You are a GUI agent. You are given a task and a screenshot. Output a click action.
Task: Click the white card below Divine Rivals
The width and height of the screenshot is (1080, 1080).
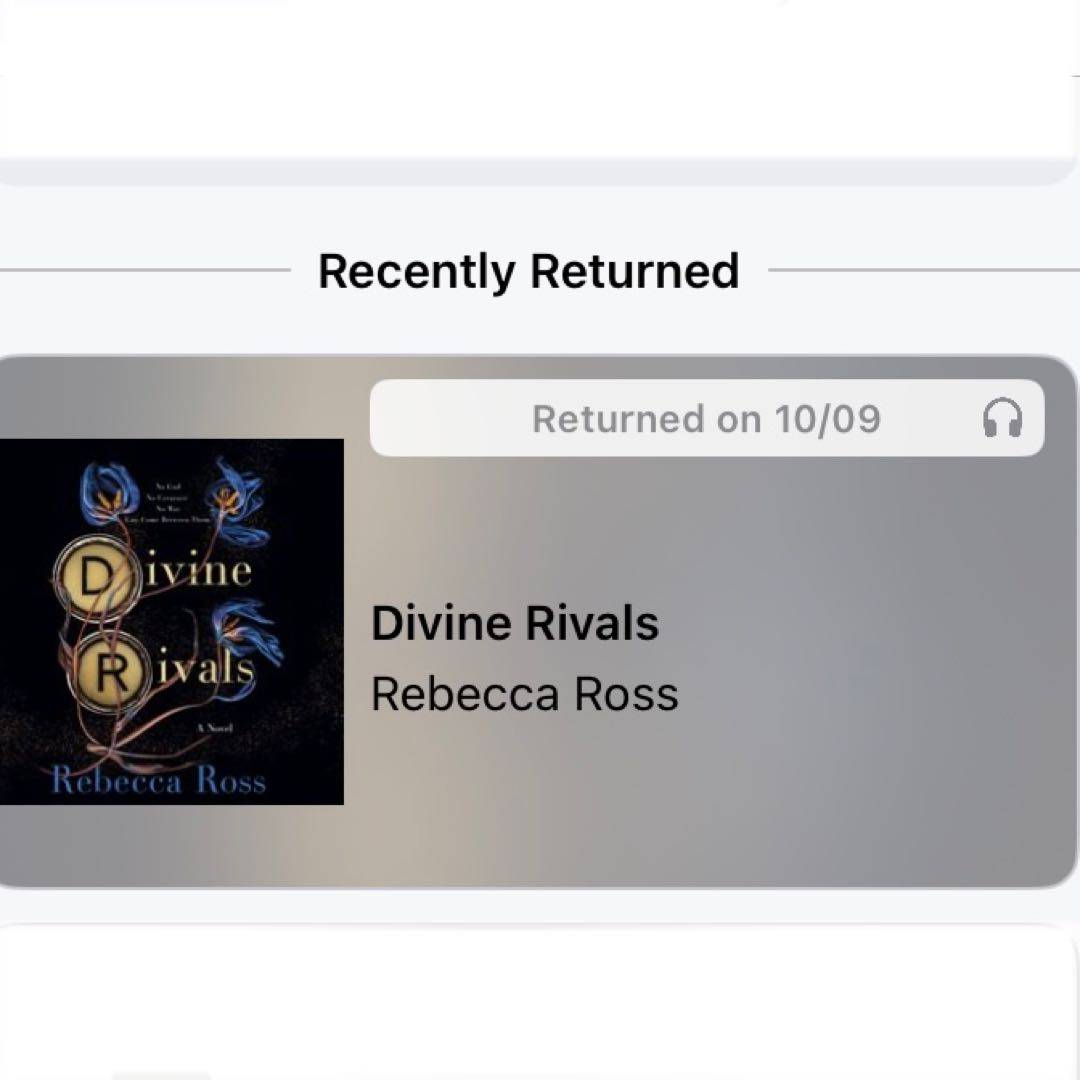(537, 1002)
